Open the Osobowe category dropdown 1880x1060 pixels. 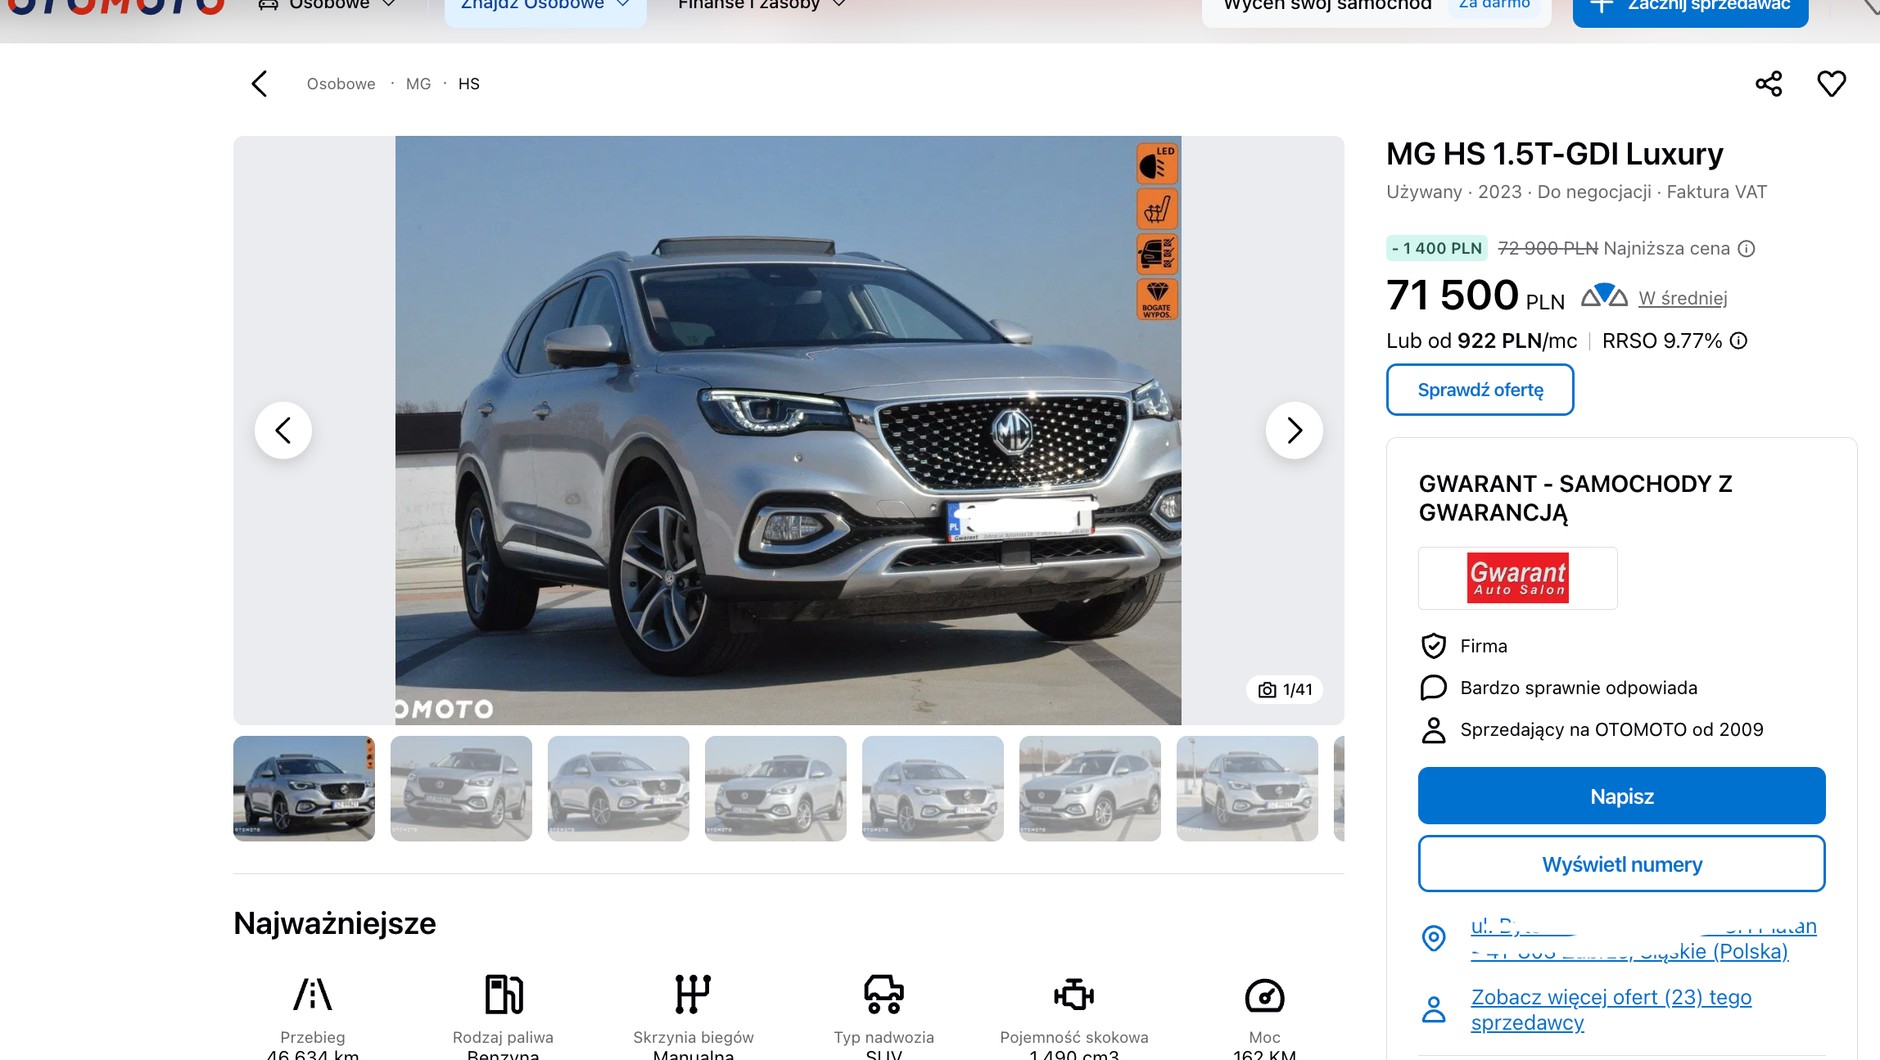(327, 6)
